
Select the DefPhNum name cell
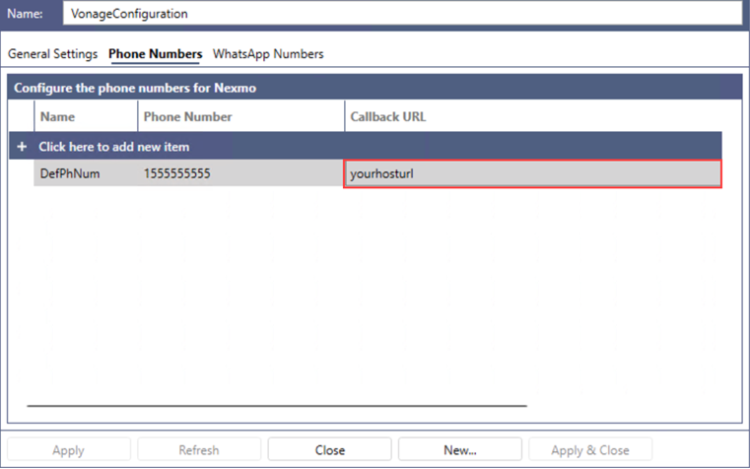tap(85, 174)
